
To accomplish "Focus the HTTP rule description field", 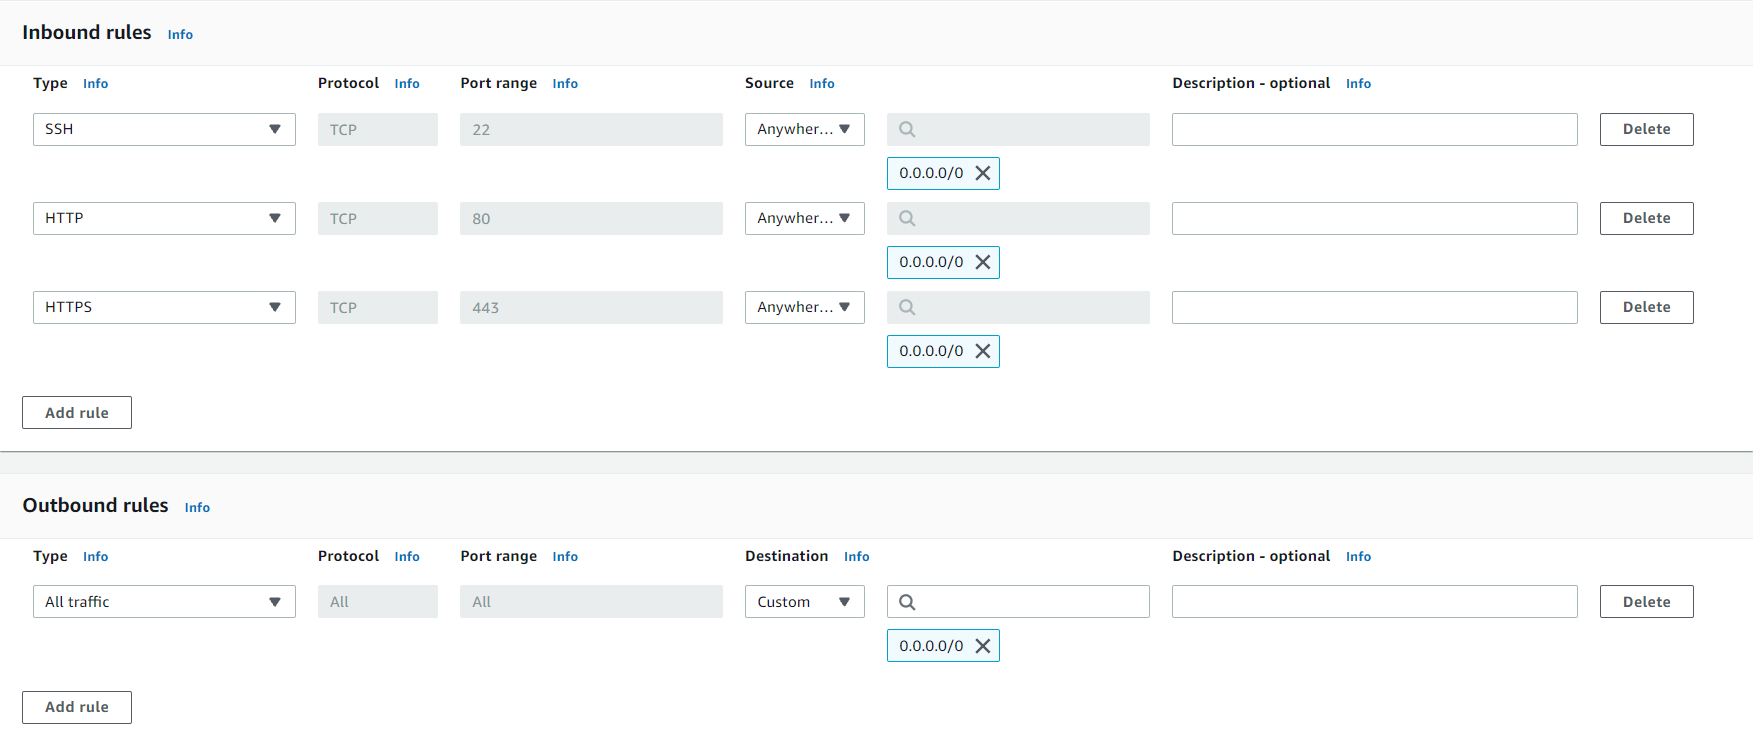I will [1375, 218].
